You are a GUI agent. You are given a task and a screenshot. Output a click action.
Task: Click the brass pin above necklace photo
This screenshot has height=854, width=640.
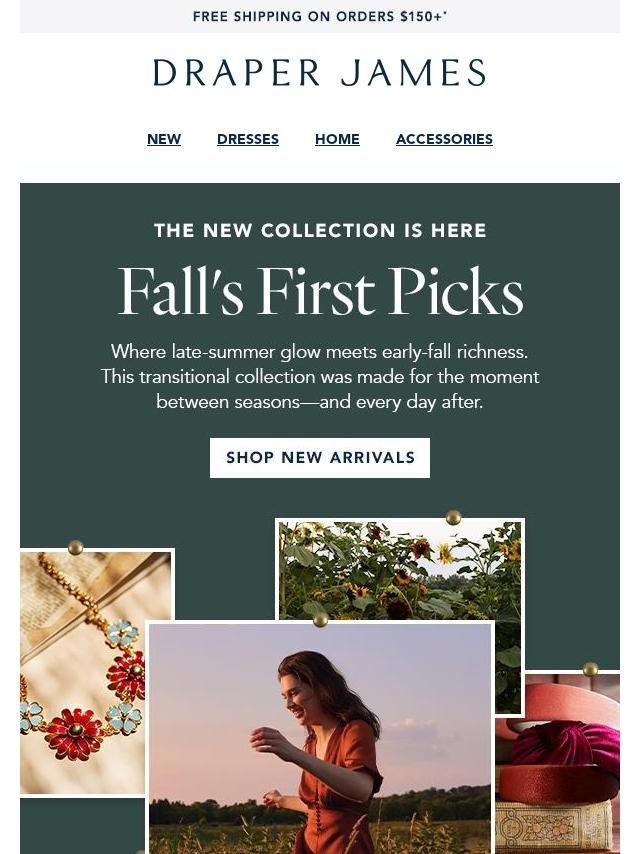pos(75,547)
